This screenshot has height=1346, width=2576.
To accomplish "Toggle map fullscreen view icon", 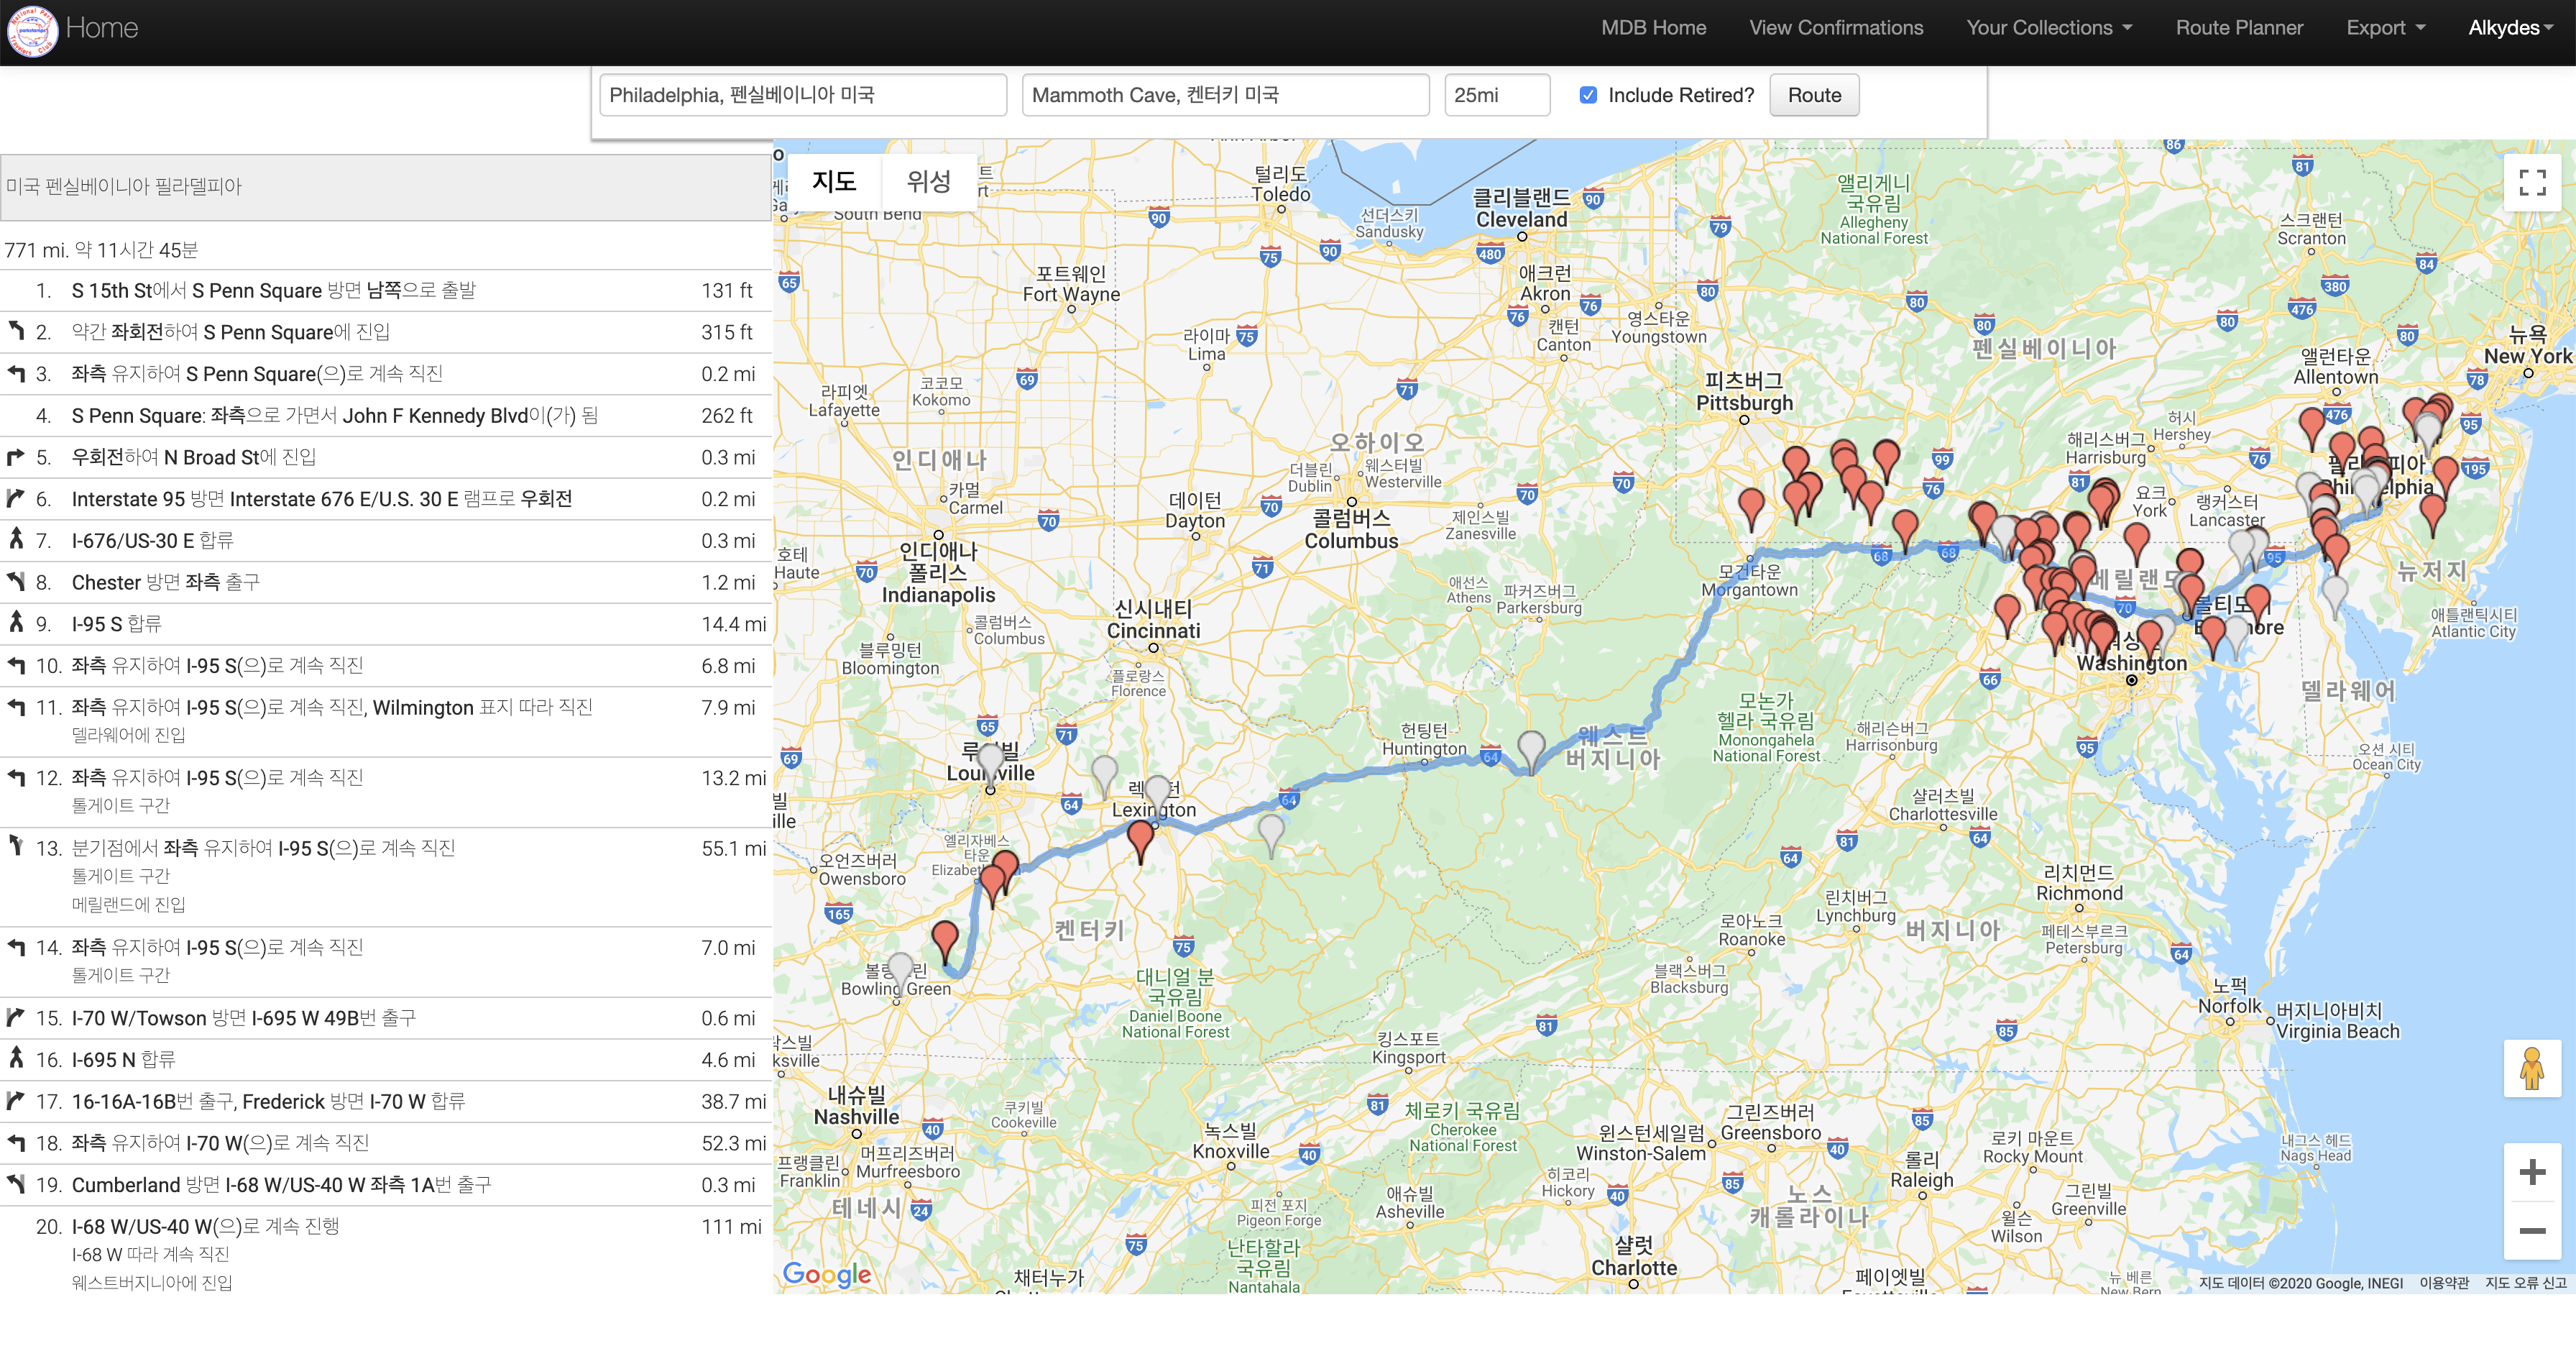I will [x=2532, y=182].
